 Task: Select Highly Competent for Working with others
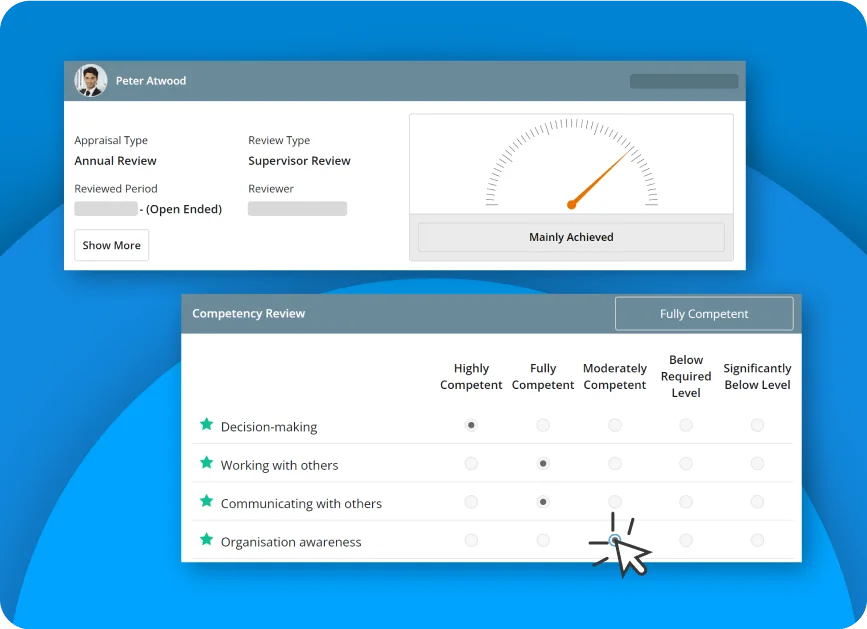tap(471, 463)
